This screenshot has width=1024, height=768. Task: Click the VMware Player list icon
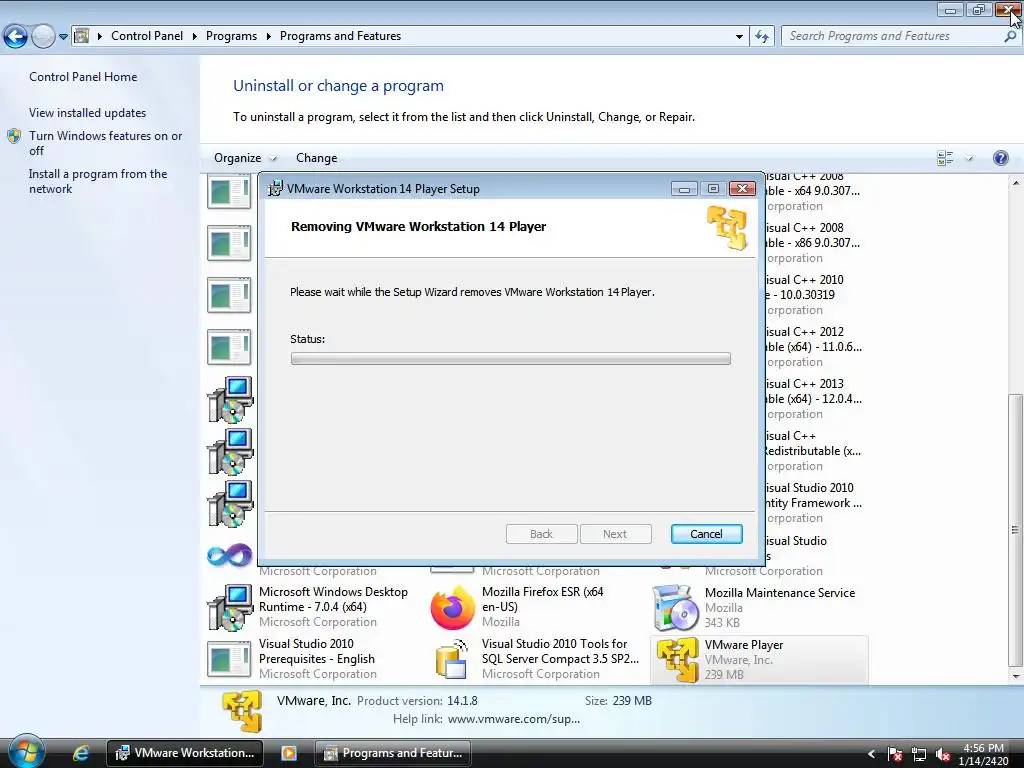point(677,660)
